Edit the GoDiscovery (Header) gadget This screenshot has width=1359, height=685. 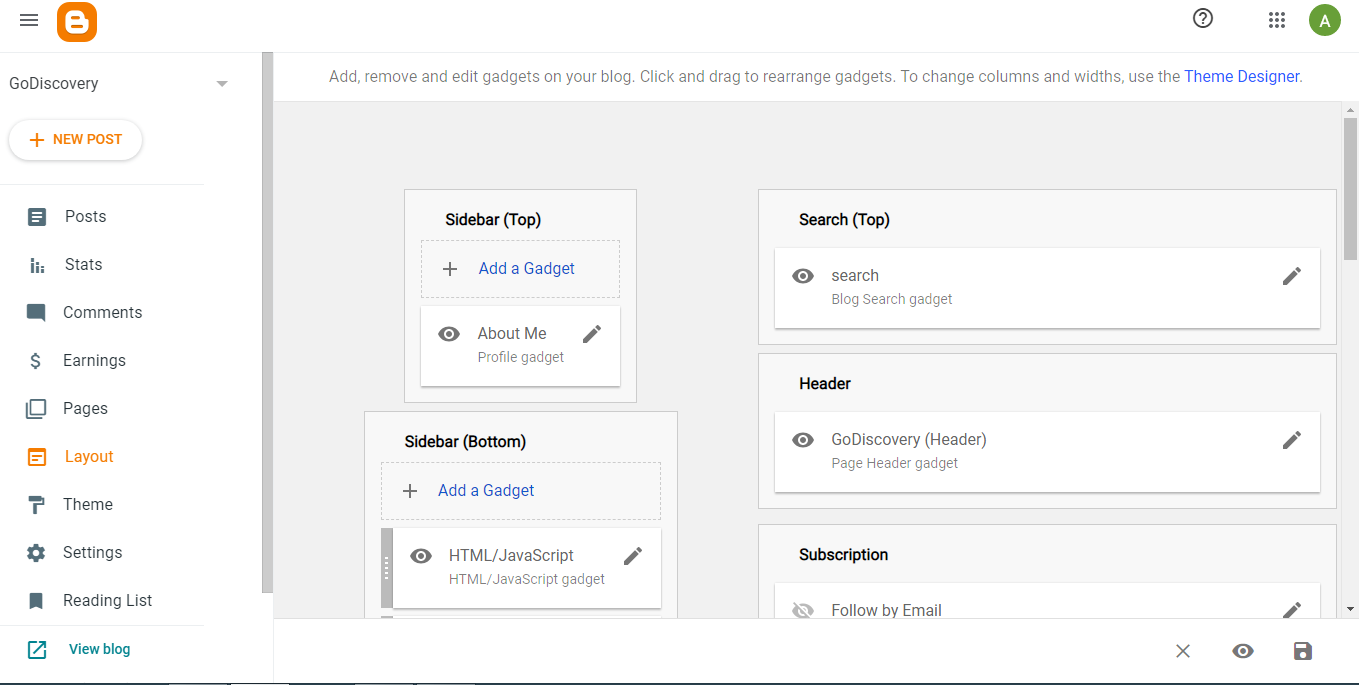[x=1292, y=440]
